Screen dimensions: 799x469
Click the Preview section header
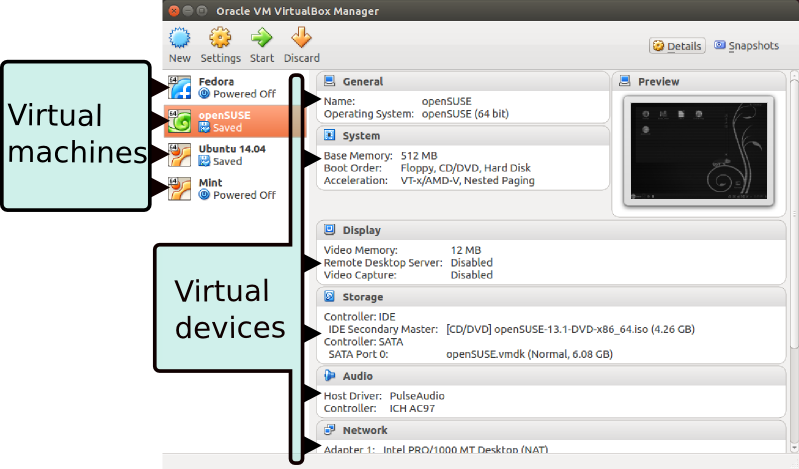pos(699,82)
